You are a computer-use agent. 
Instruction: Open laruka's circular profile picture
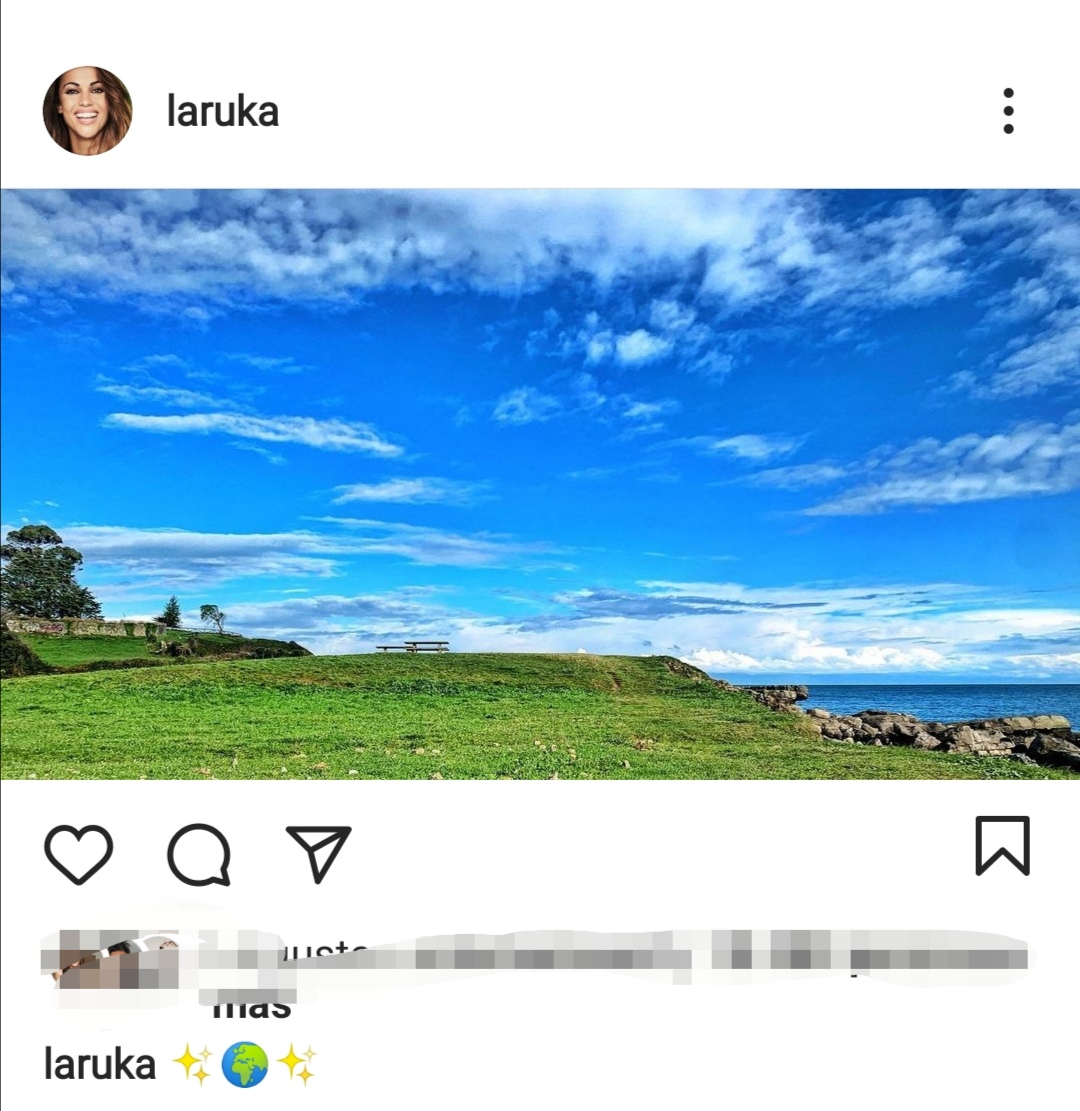pos(88,111)
